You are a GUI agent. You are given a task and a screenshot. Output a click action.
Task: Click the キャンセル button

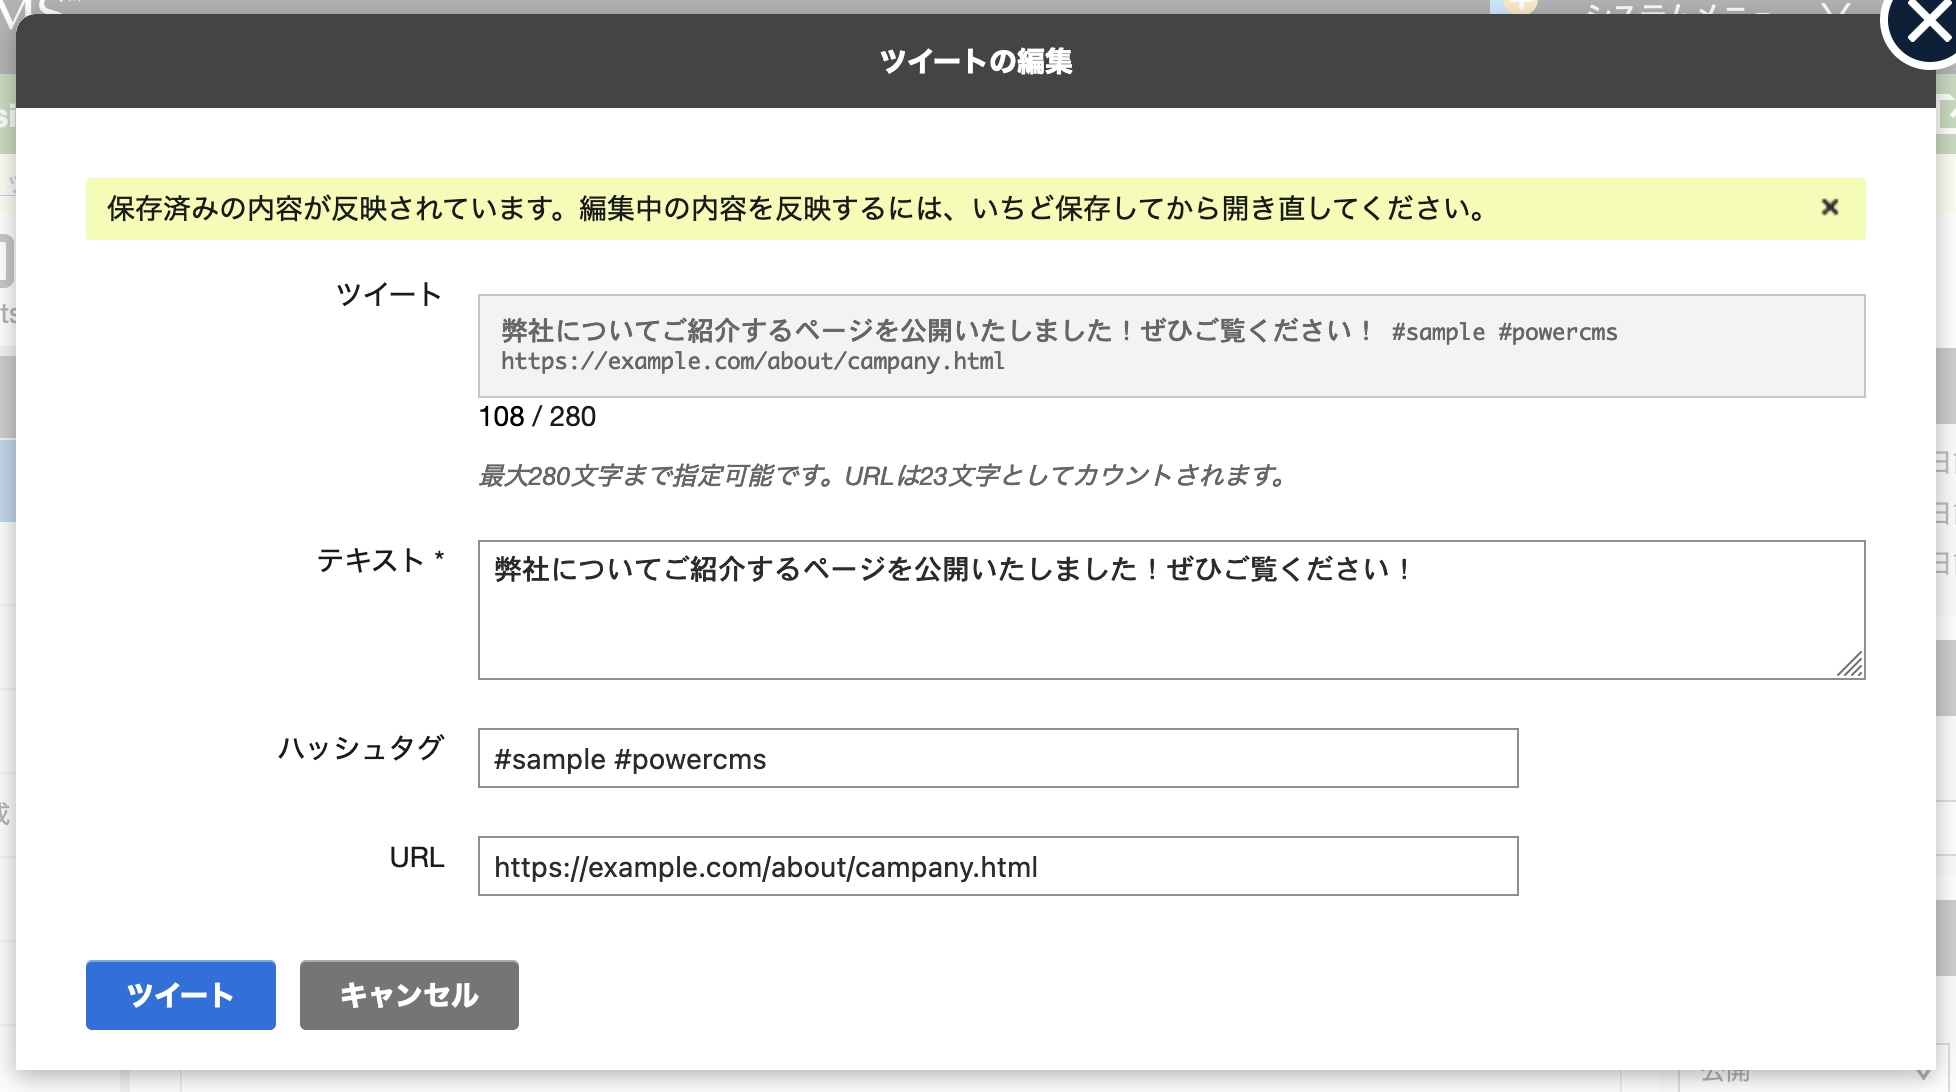point(409,995)
